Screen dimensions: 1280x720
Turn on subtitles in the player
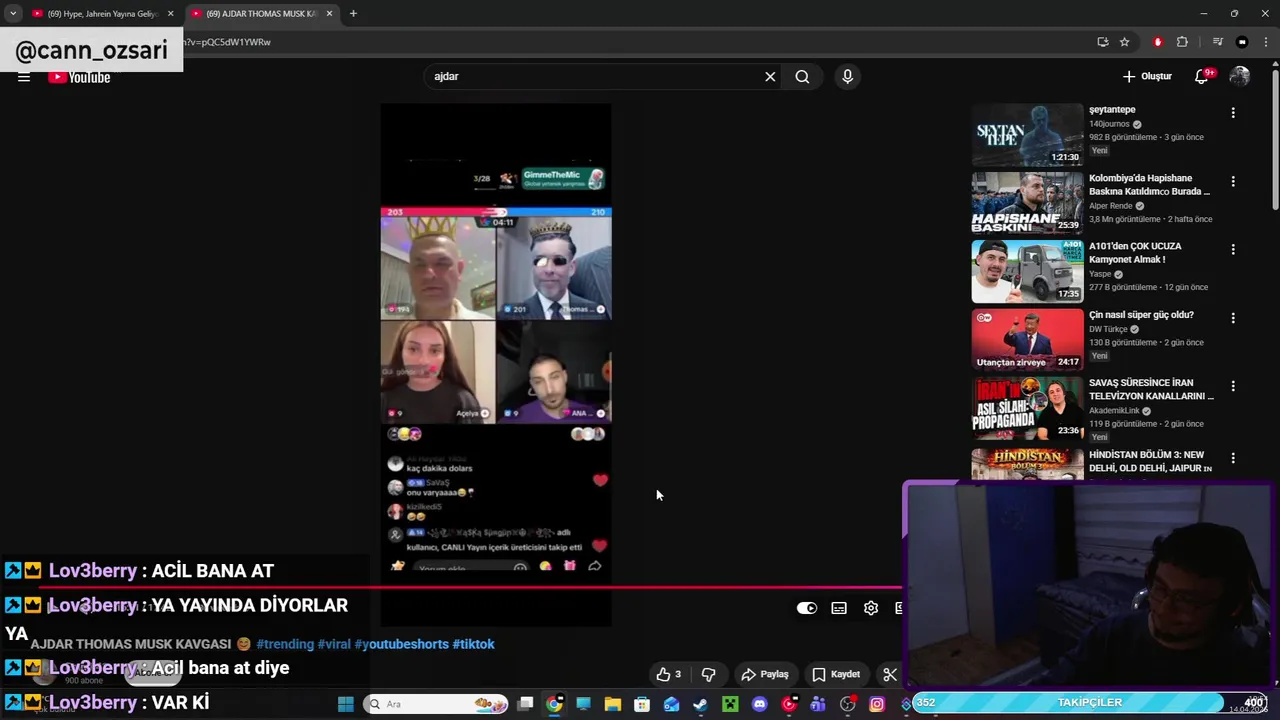[x=839, y=608]
